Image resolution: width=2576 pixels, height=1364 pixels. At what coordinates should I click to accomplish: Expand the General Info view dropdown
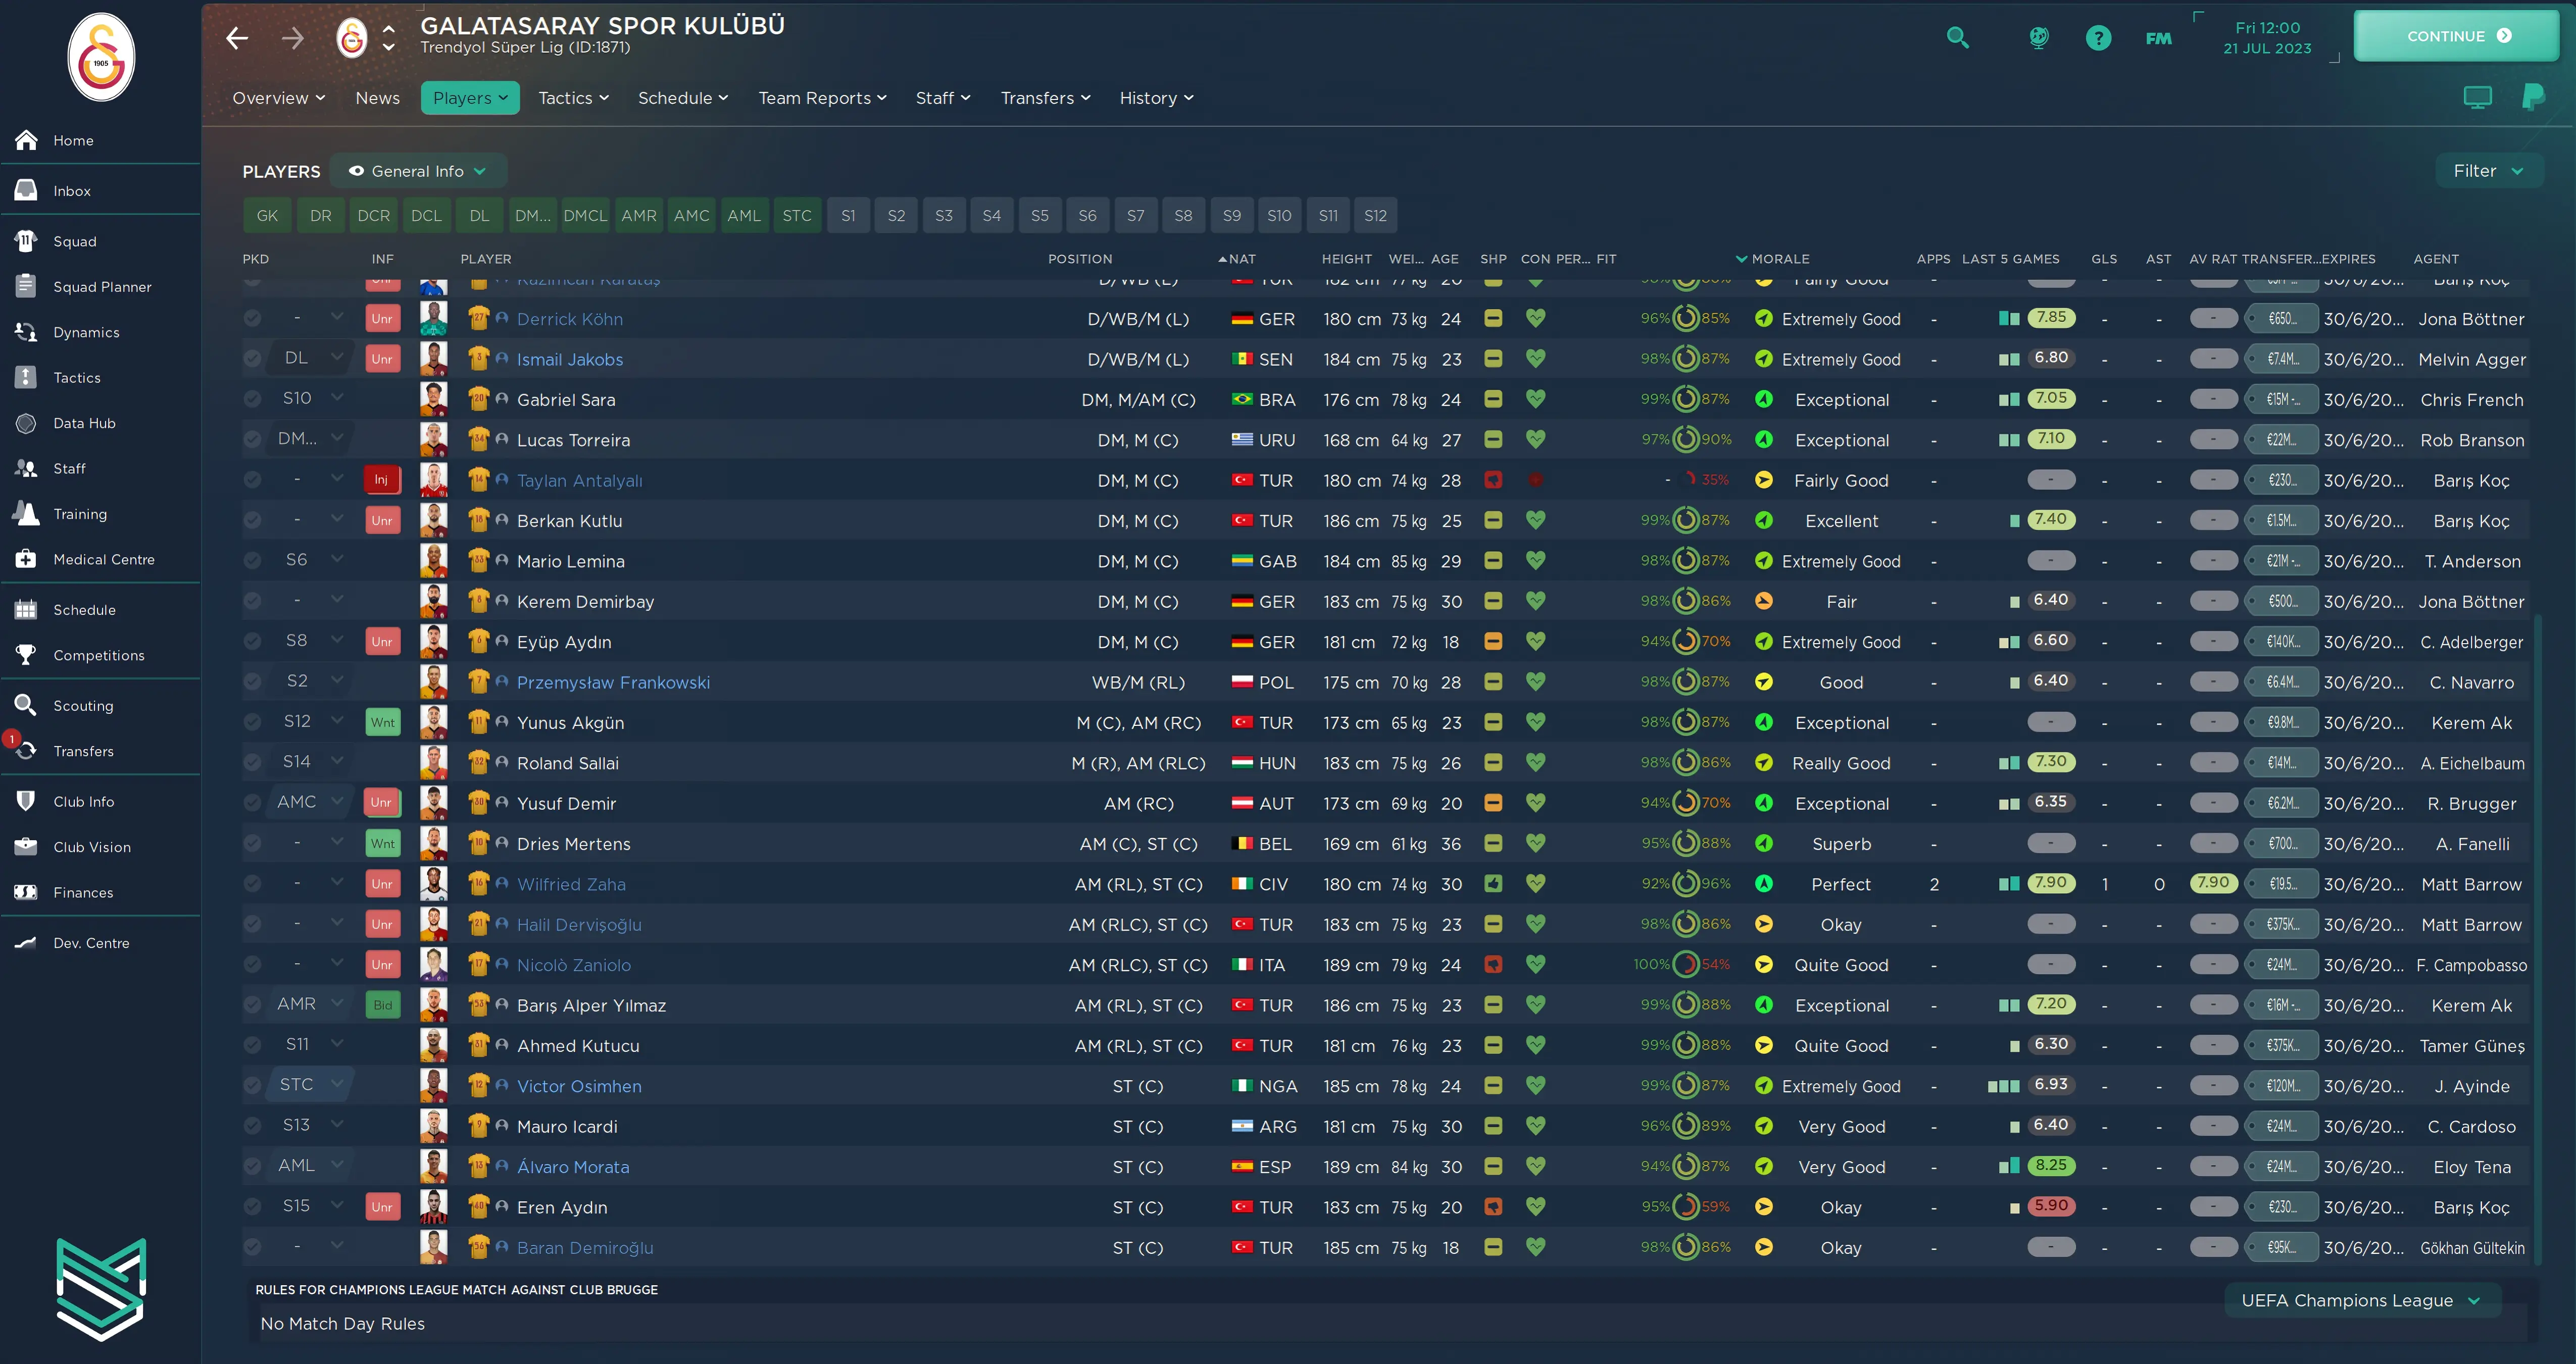click(418, 171)
